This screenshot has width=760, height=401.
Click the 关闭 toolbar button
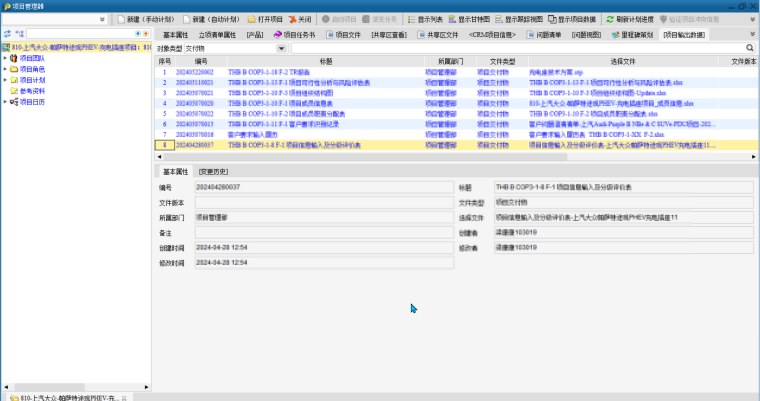click(300, 19)
